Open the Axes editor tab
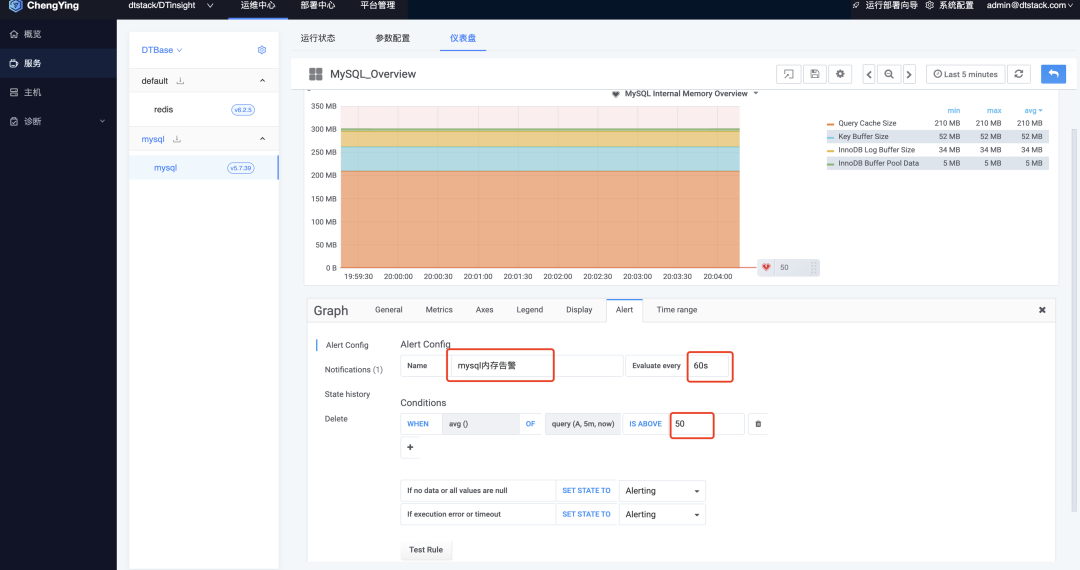Image resolution: width=1080 pixels, height=570 pixels. tap(484, 310)
